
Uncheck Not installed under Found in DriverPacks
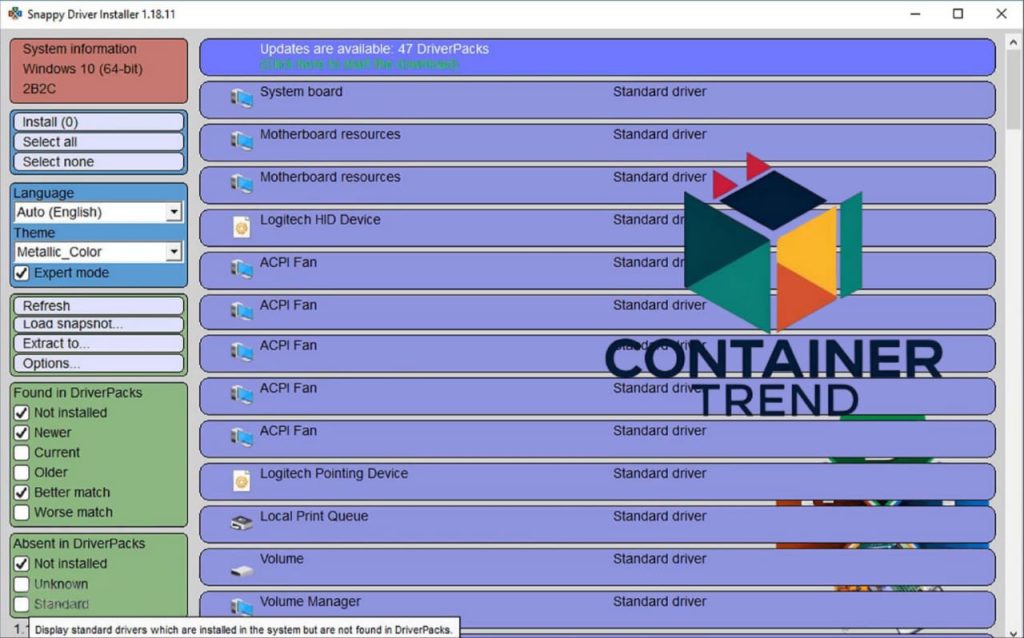coord(22,413)
